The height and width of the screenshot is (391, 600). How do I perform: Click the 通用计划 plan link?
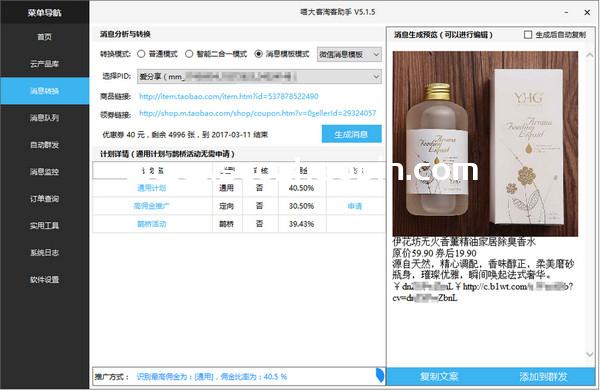(152, 188)
